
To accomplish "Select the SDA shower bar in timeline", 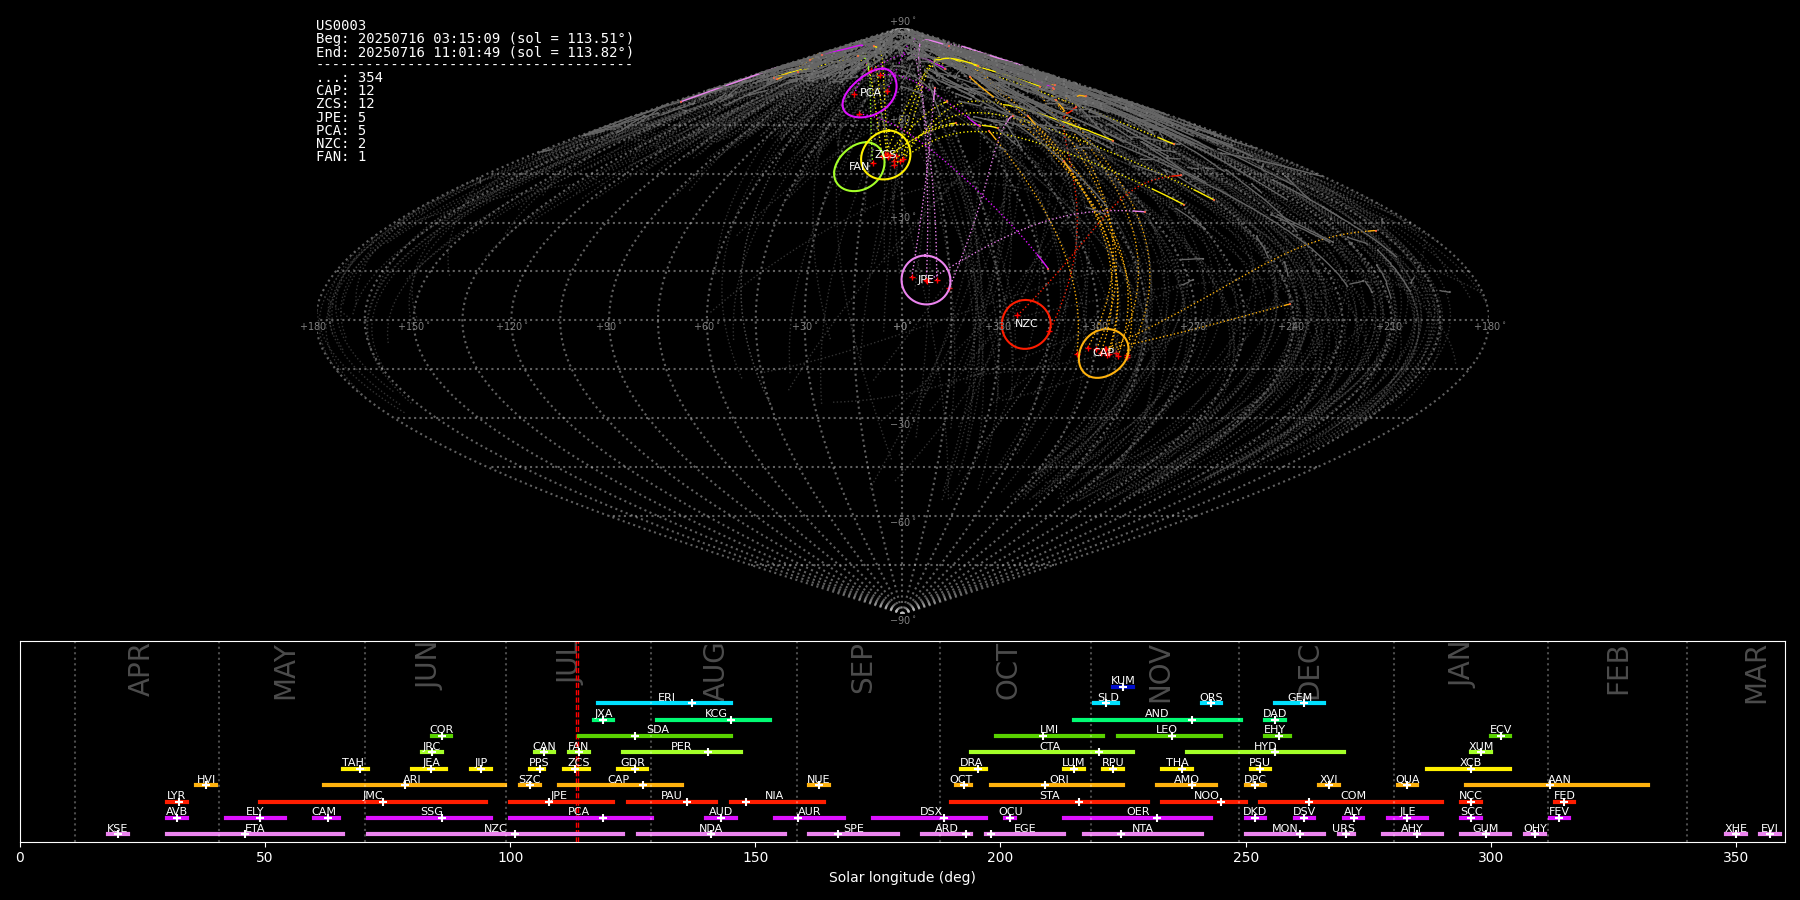I will point(655,736).
